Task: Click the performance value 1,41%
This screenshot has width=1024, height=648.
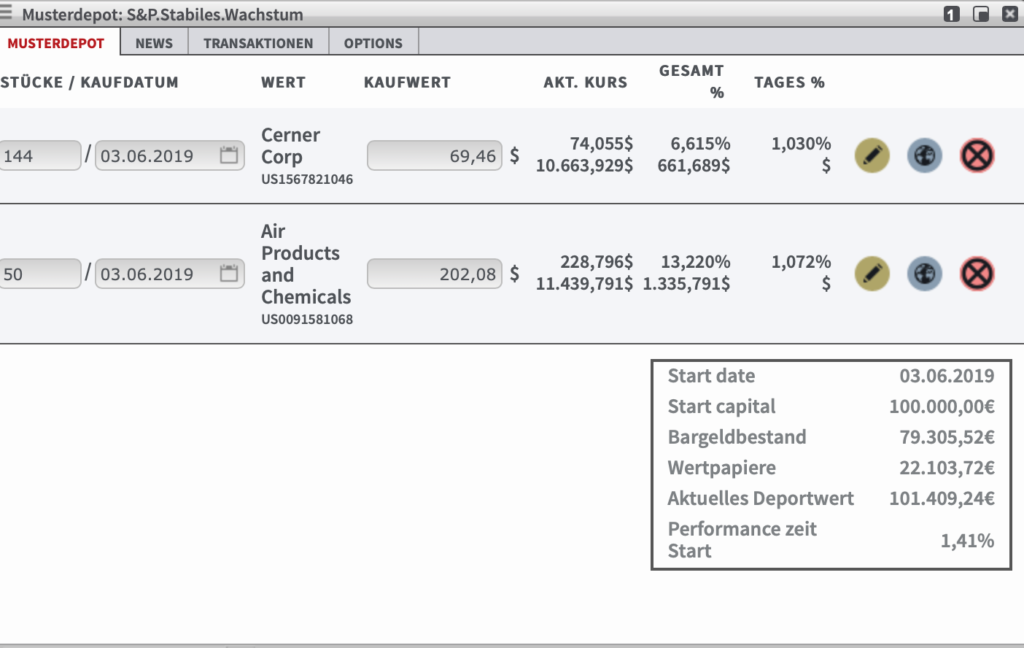Action: pos(967,541)
